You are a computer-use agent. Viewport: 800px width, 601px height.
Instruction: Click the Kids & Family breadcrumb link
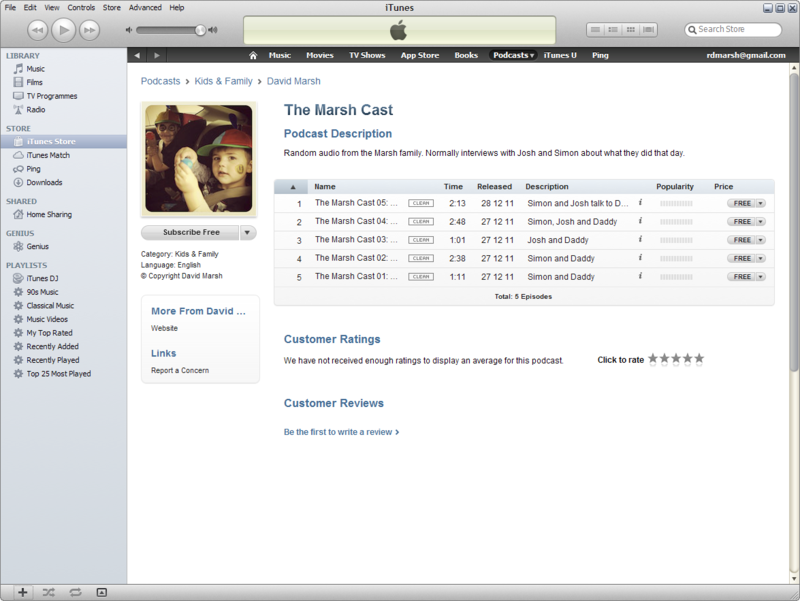[x=223, y=81]
